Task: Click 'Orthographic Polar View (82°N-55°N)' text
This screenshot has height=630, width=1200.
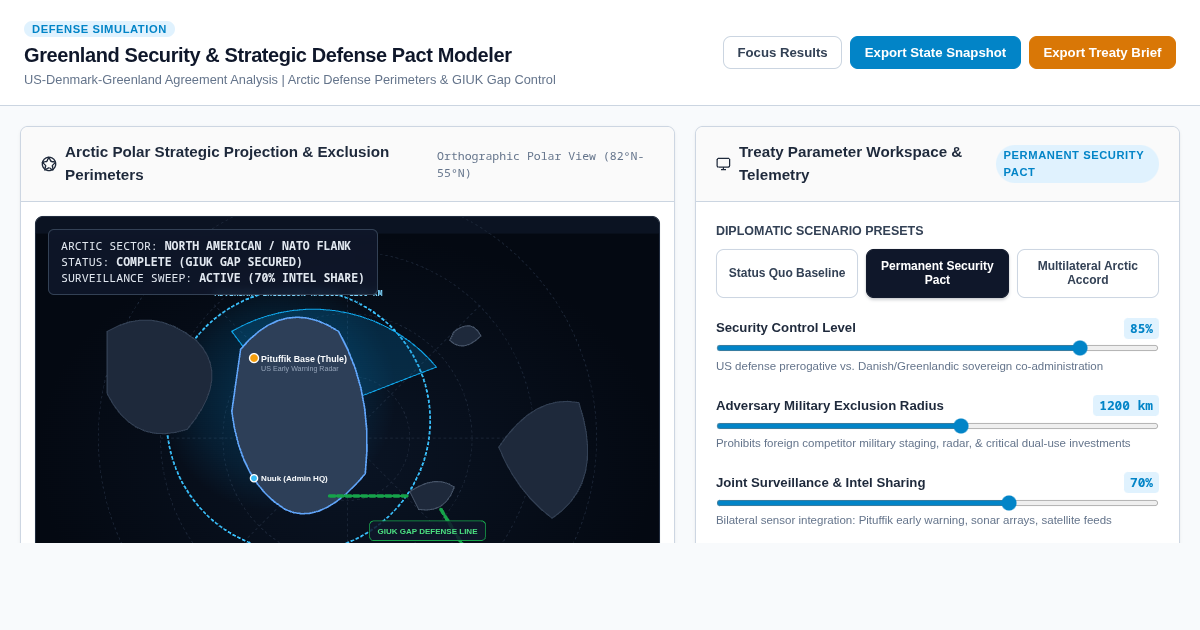Action: click(541, 165)
